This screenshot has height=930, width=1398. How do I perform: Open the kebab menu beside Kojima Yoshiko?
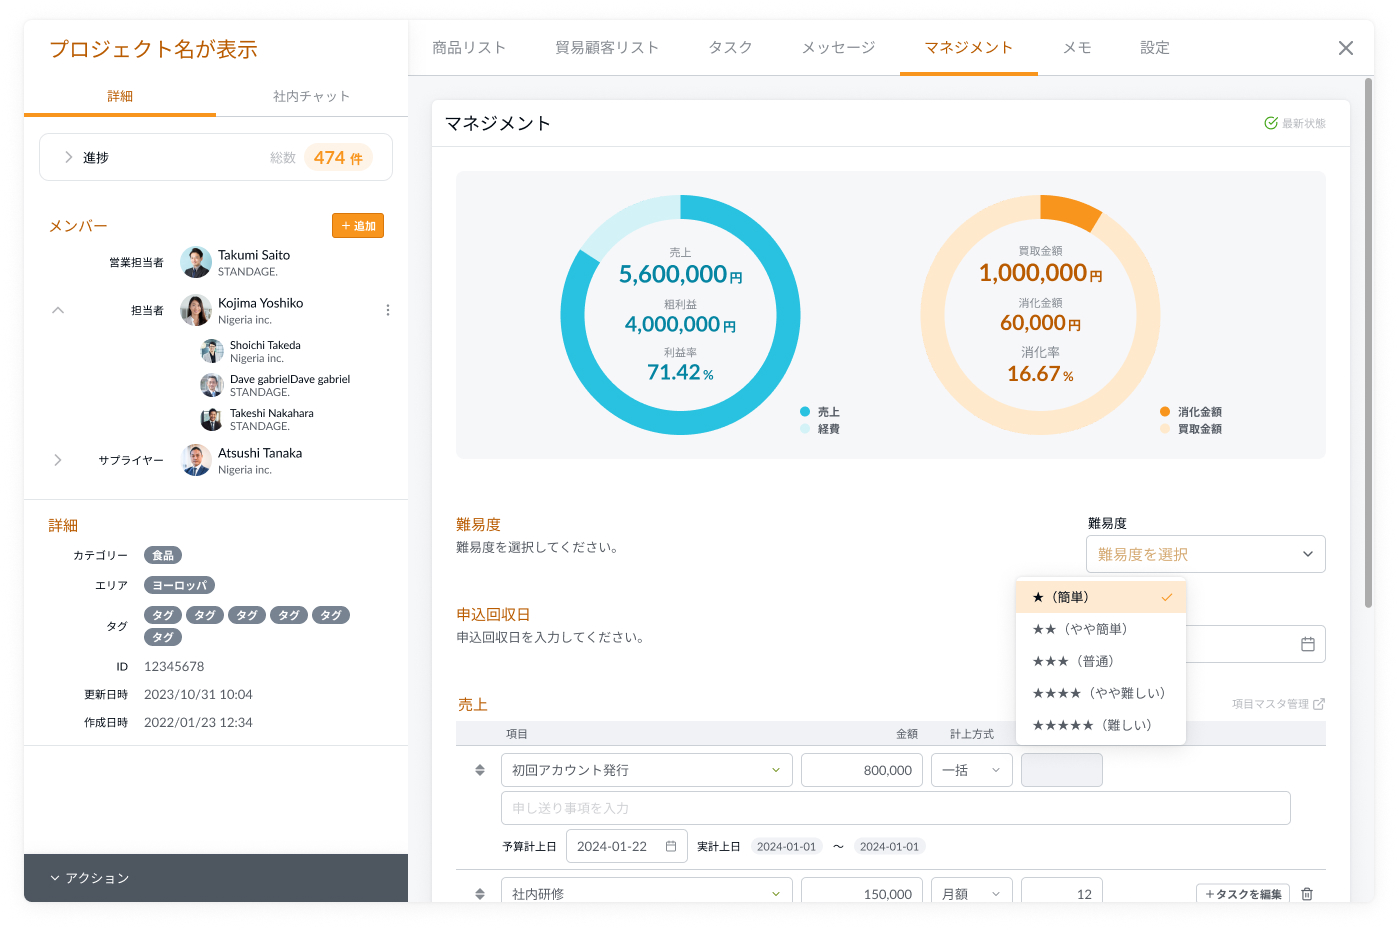[388, 310]
